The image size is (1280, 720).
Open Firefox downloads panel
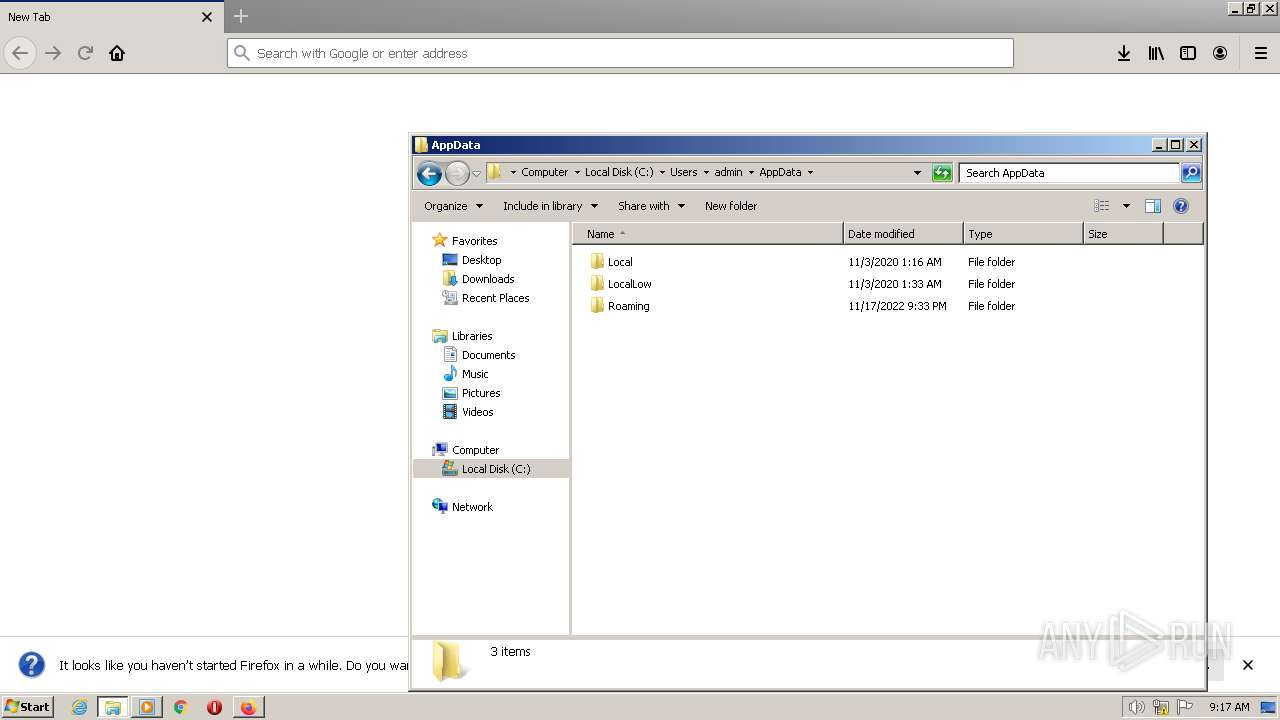pyautogui.click(x=1124, y=53)
